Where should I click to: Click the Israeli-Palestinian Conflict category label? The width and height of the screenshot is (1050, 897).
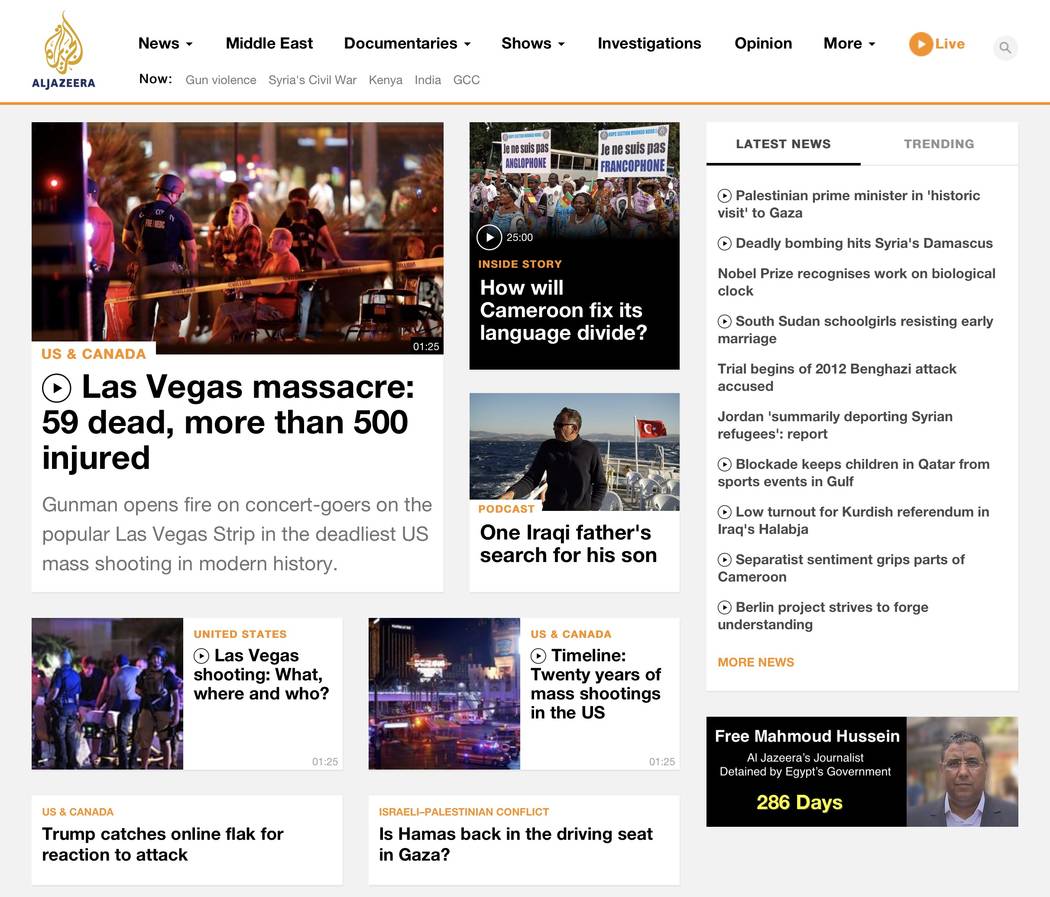pyautogui.click(x=464, y=812)
